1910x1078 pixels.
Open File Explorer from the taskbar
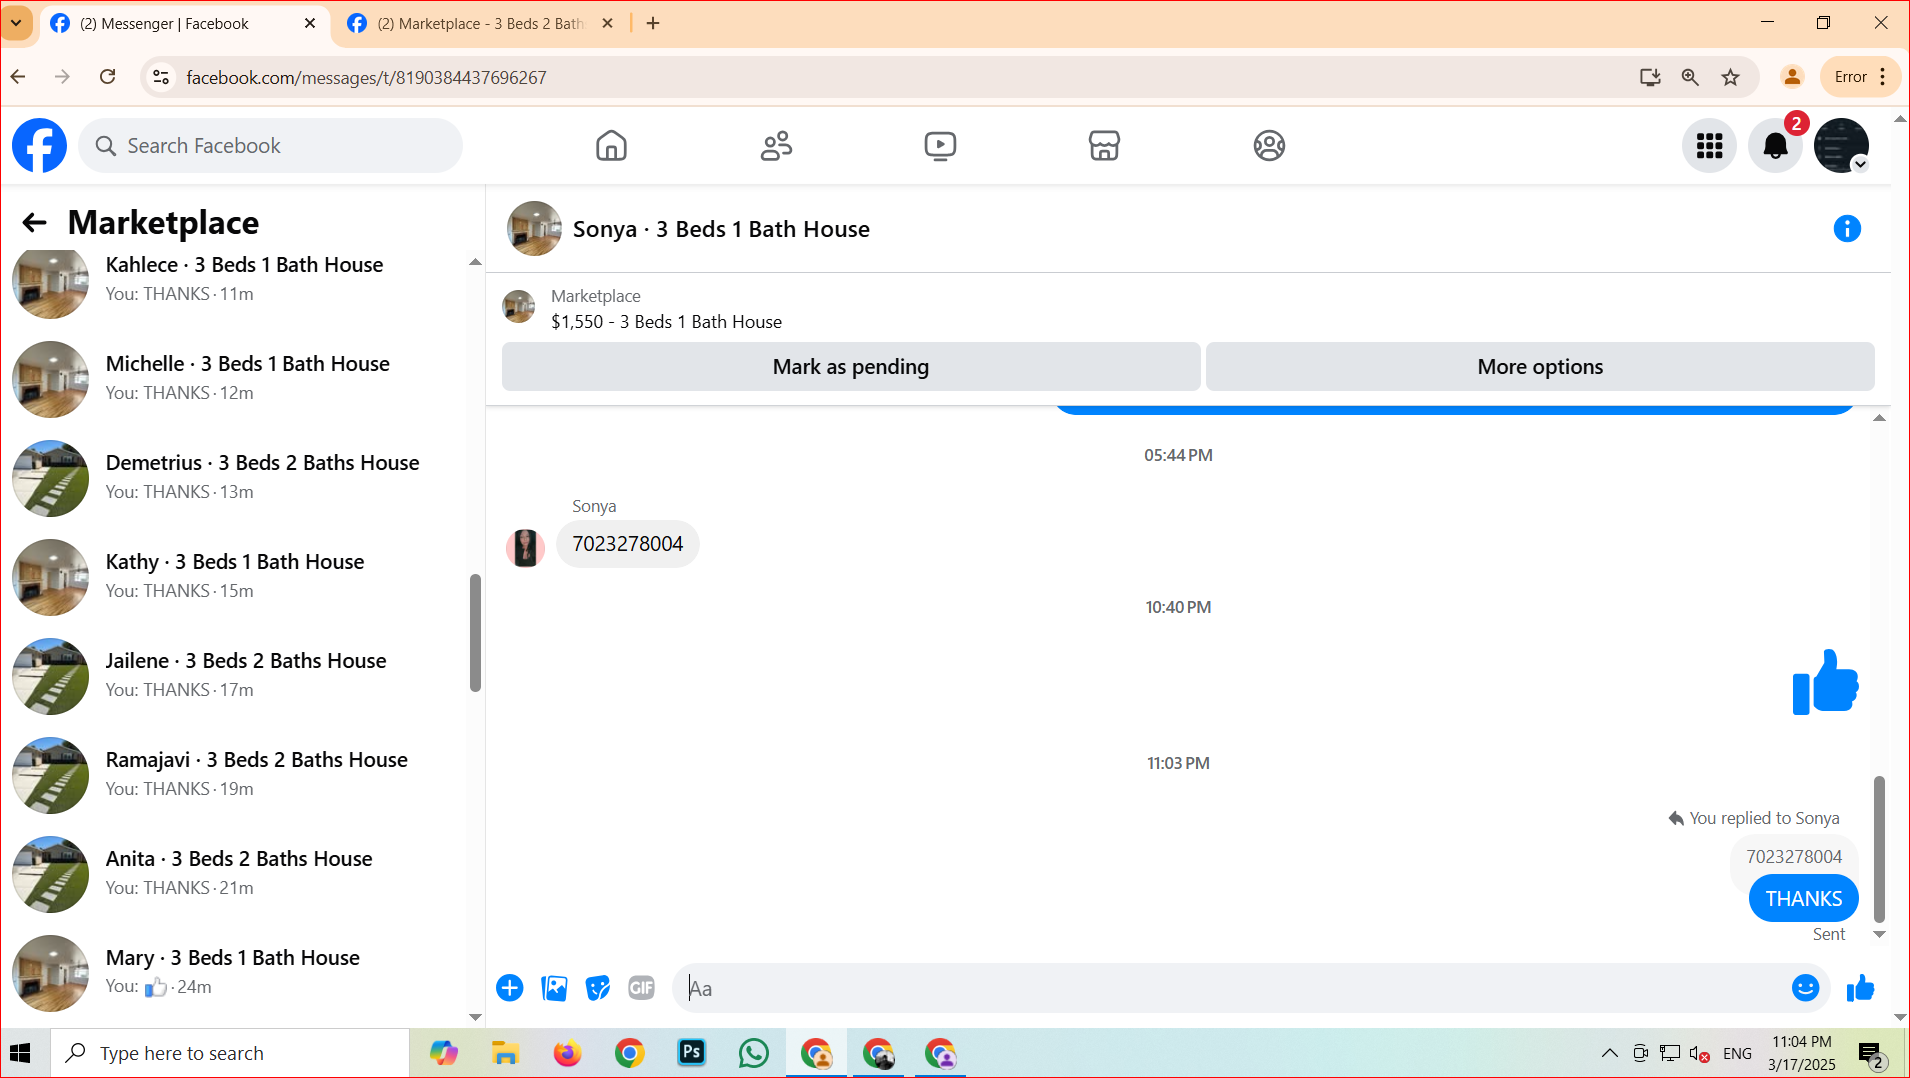505,1053
